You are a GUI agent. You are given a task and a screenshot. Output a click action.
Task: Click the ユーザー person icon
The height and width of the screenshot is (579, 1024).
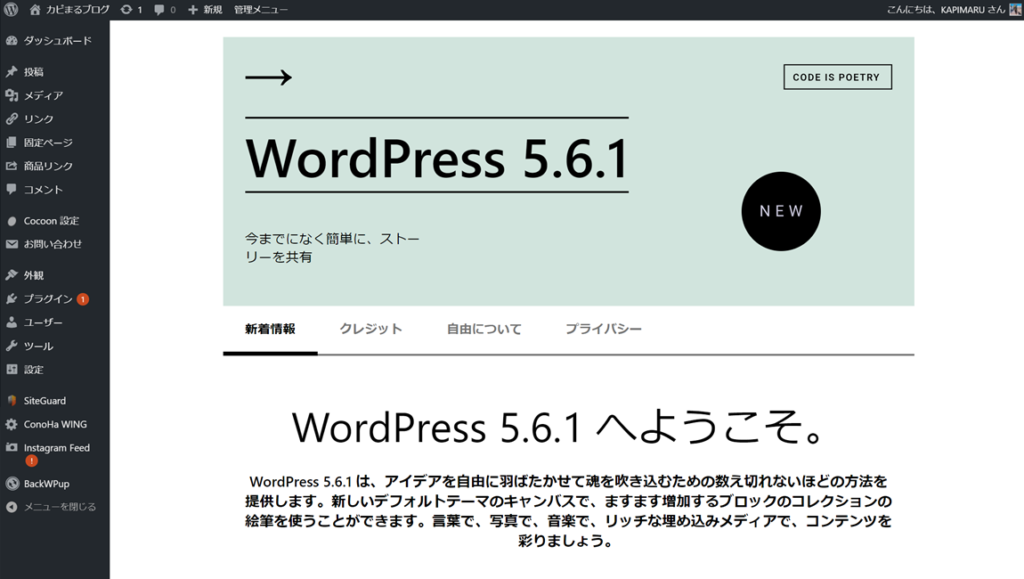point(11,322)
